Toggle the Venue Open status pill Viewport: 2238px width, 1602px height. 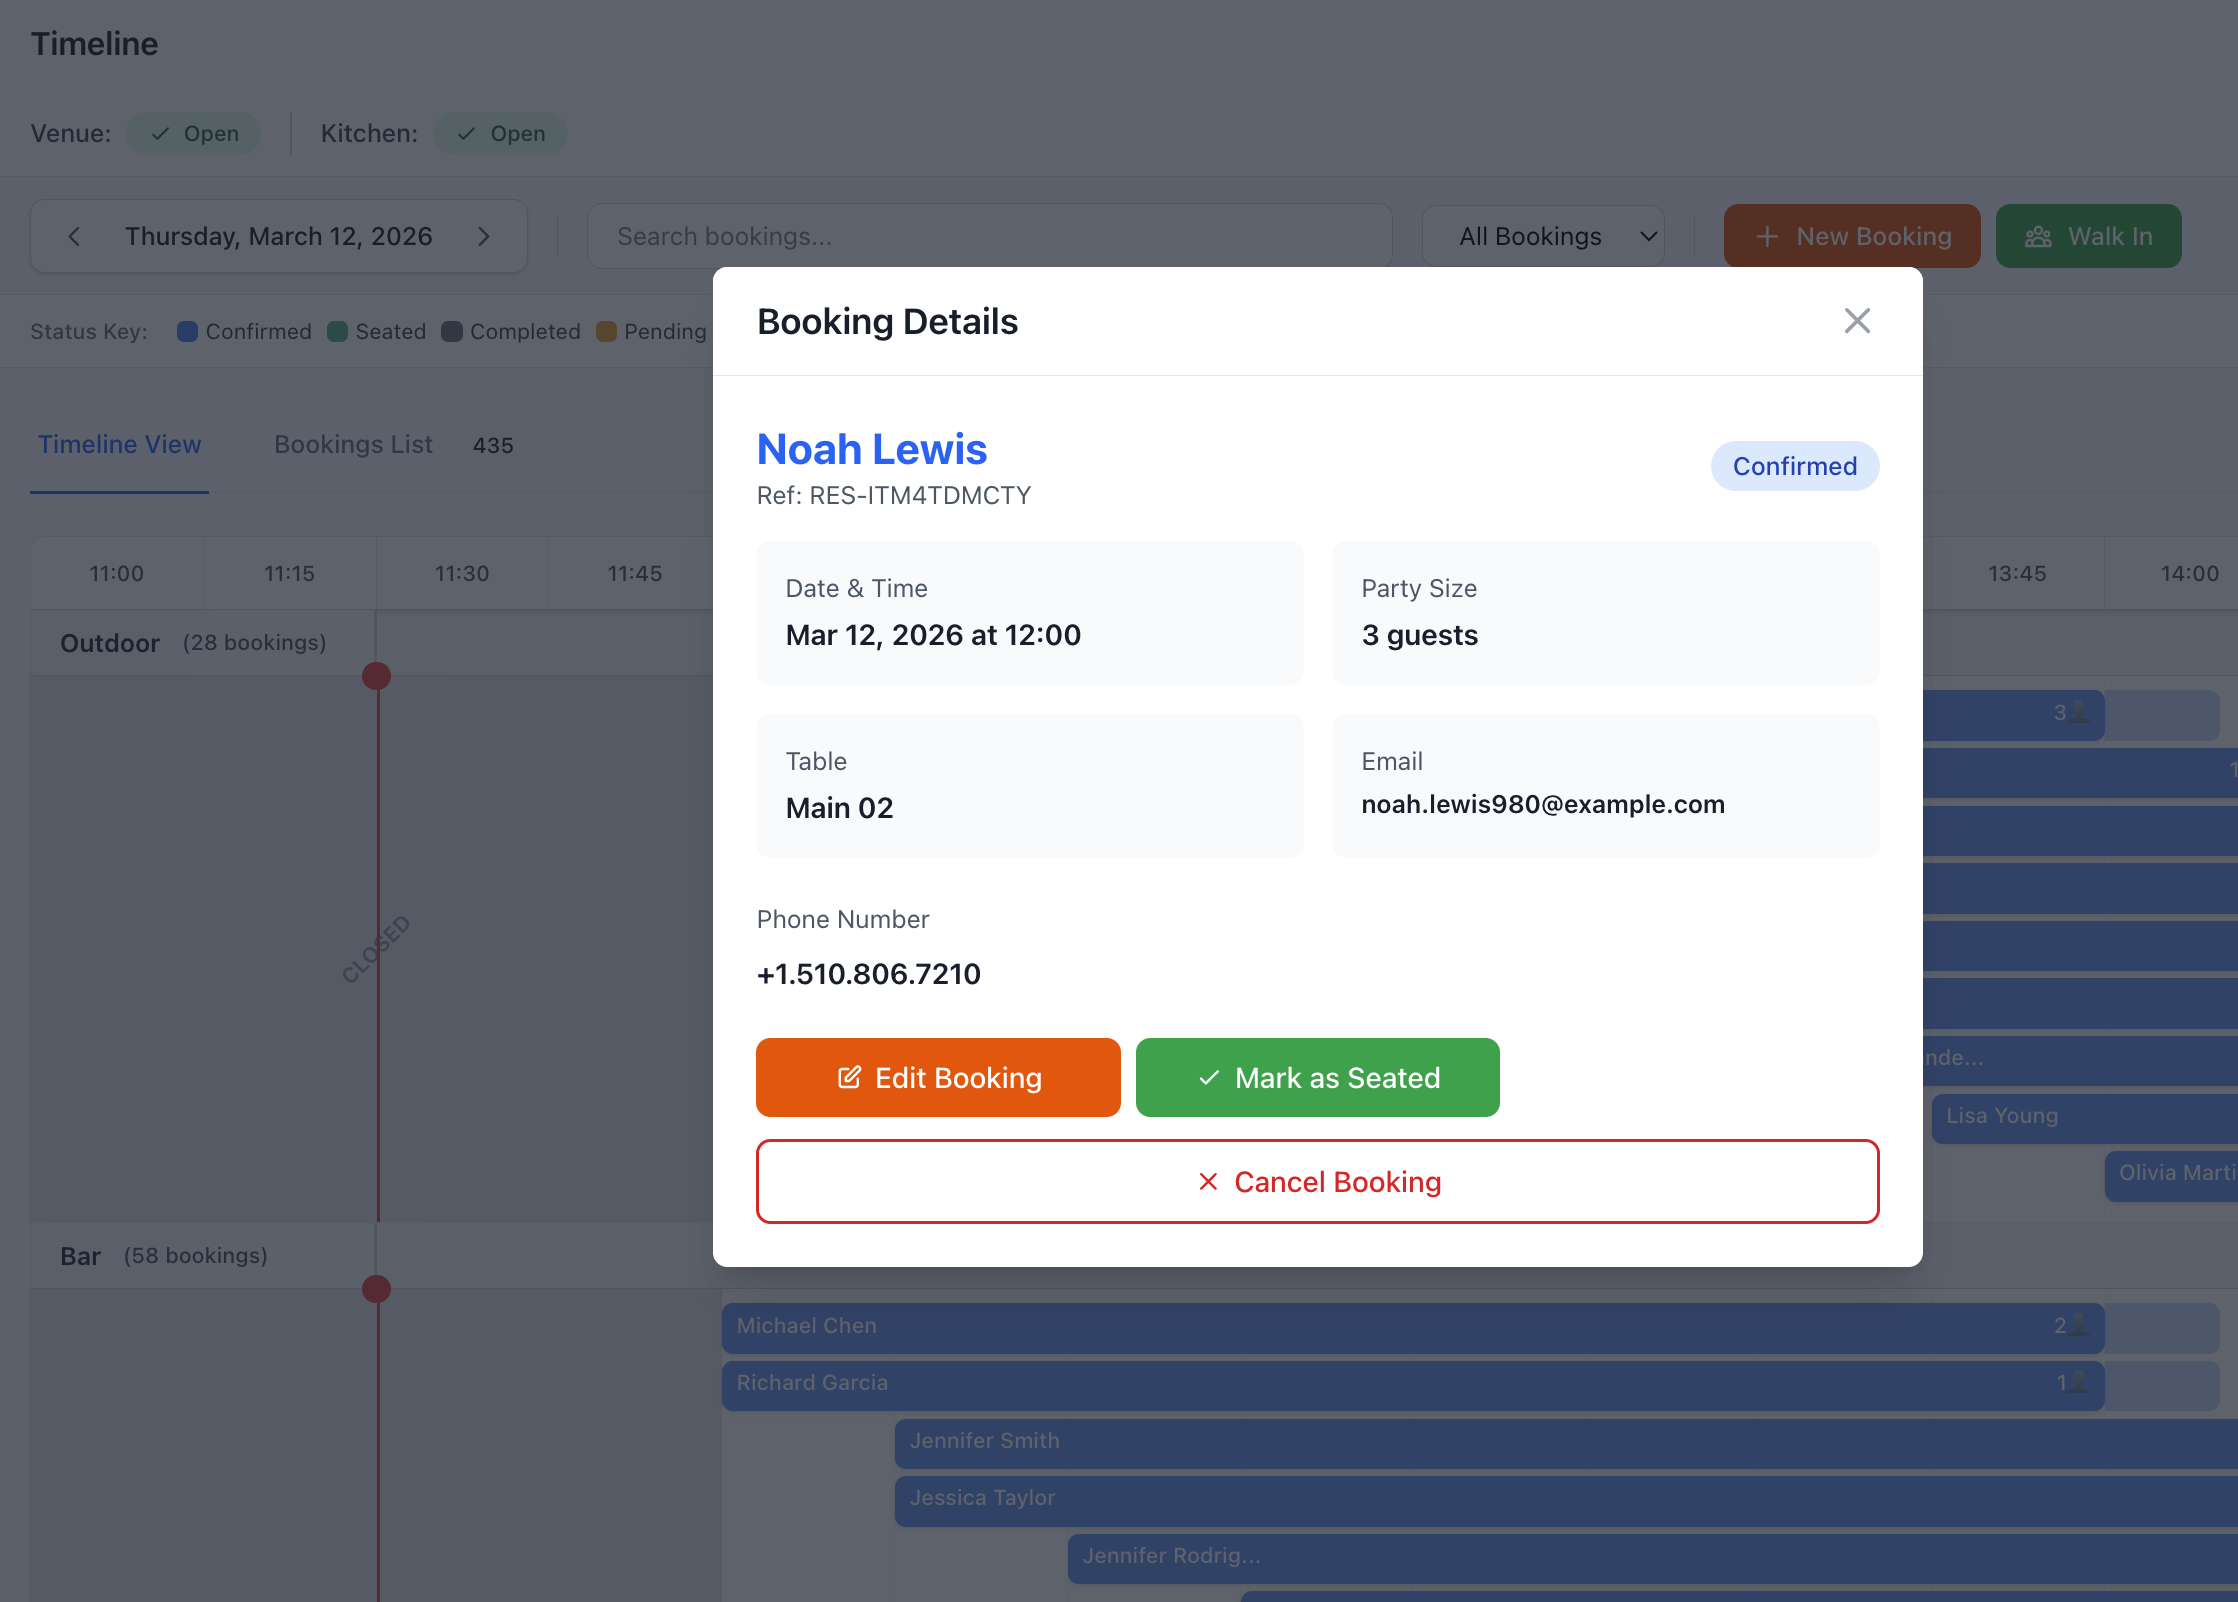click(x=194, y=133)
